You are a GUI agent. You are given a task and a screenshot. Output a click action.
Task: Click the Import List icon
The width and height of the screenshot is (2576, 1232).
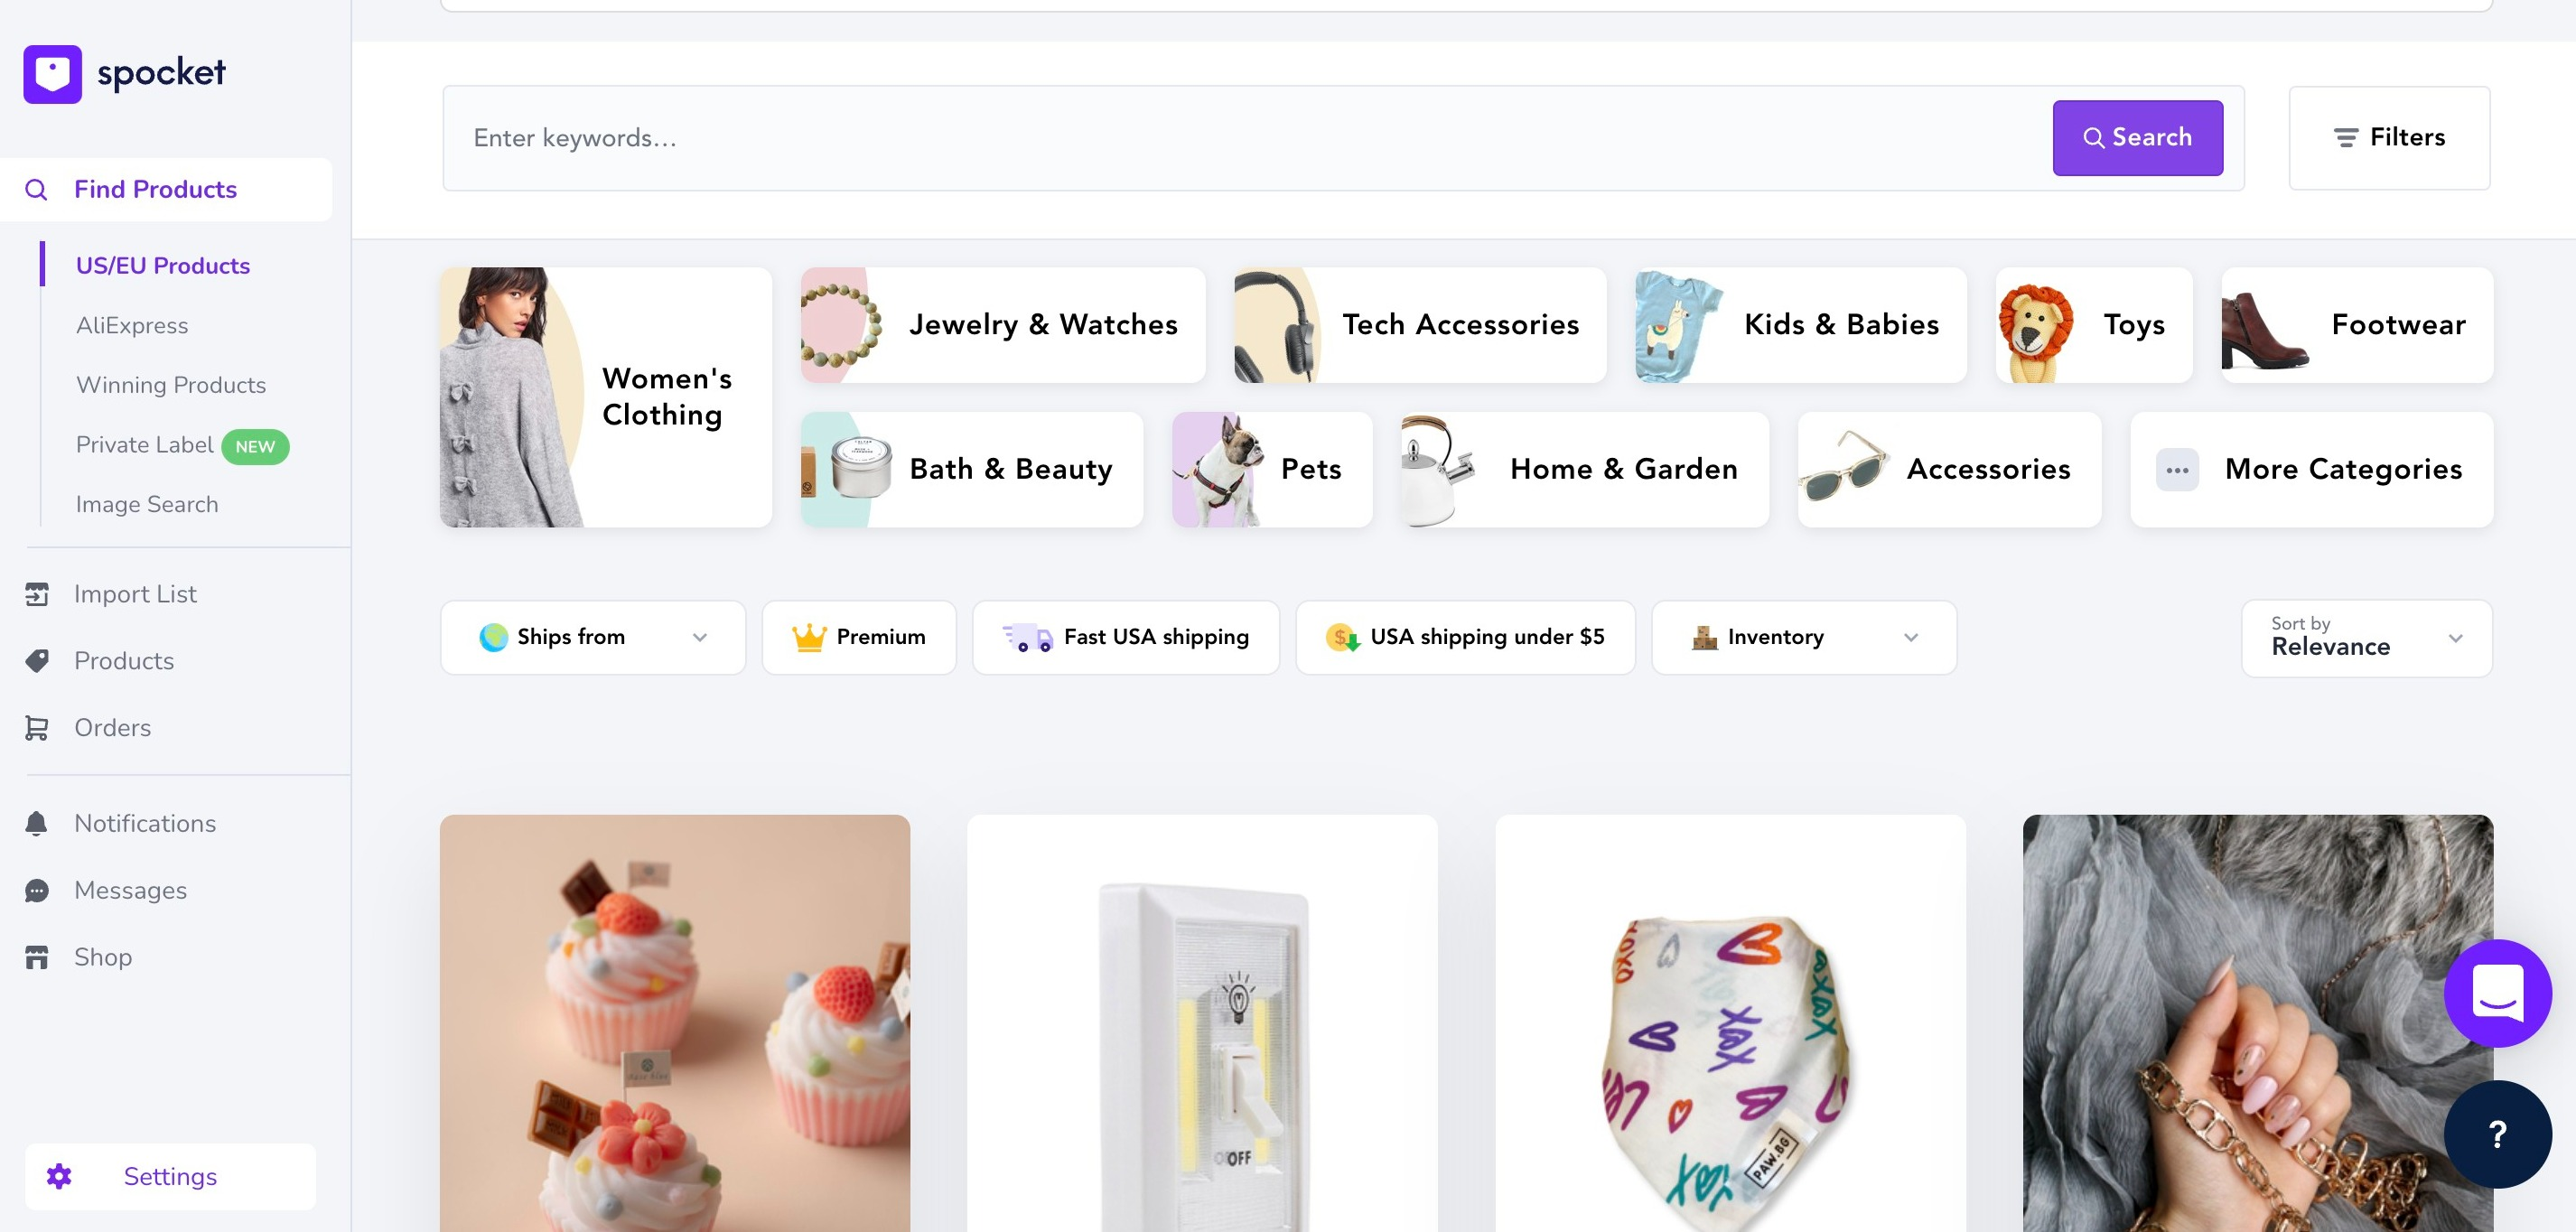37,594
